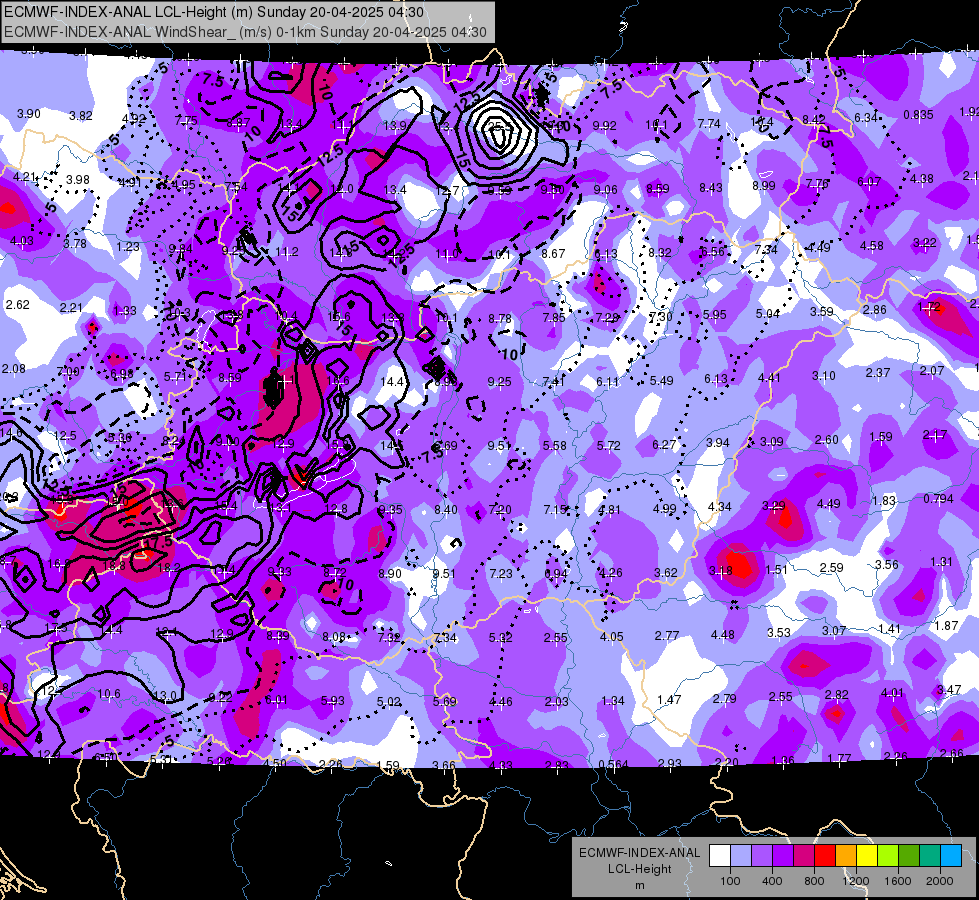Screen dimensions: 979x900
Task: Select the orange legend swatch
Action: [x=846, y=856]
